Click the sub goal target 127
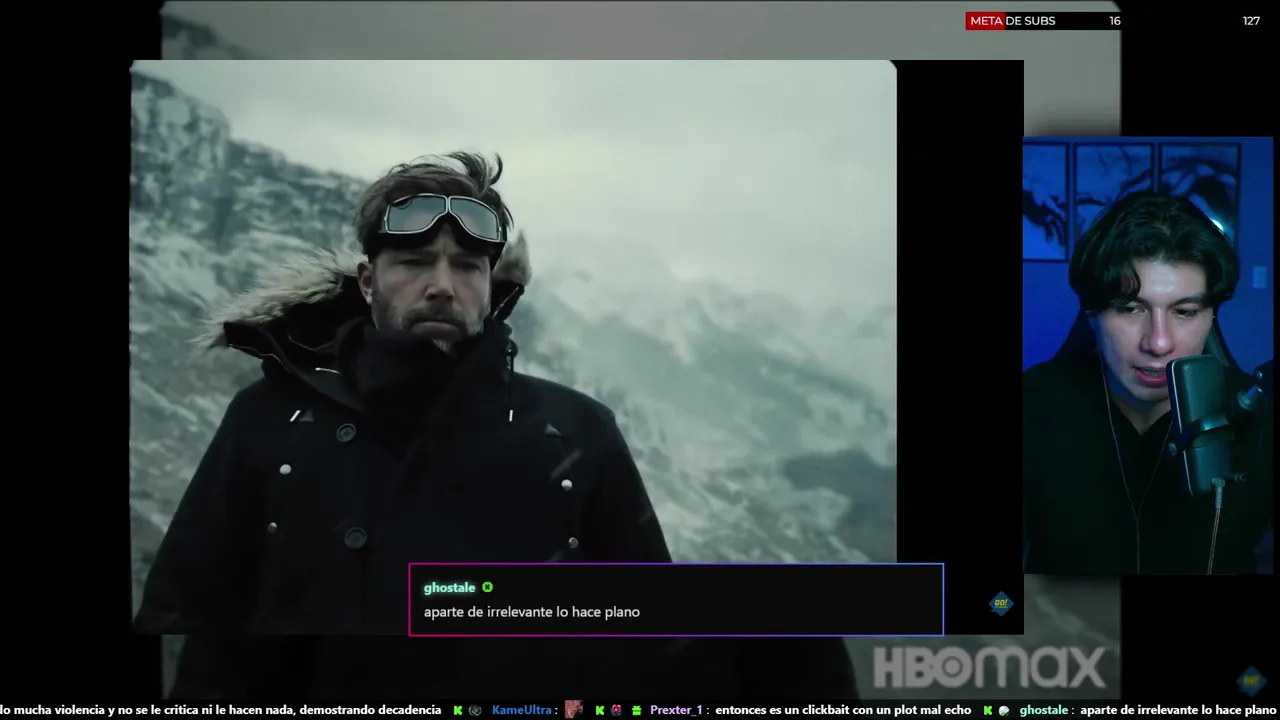Screen dimensions: 1280x720 [1251, 21]
